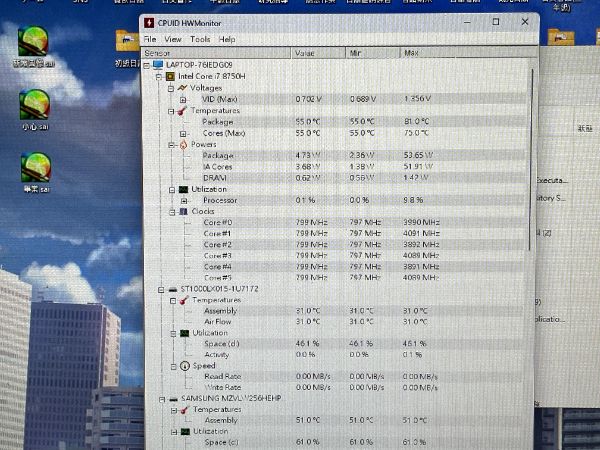This screenshot has width=600, height=450.
Task: Select the Package temperature row
Action: pos(362,122)
